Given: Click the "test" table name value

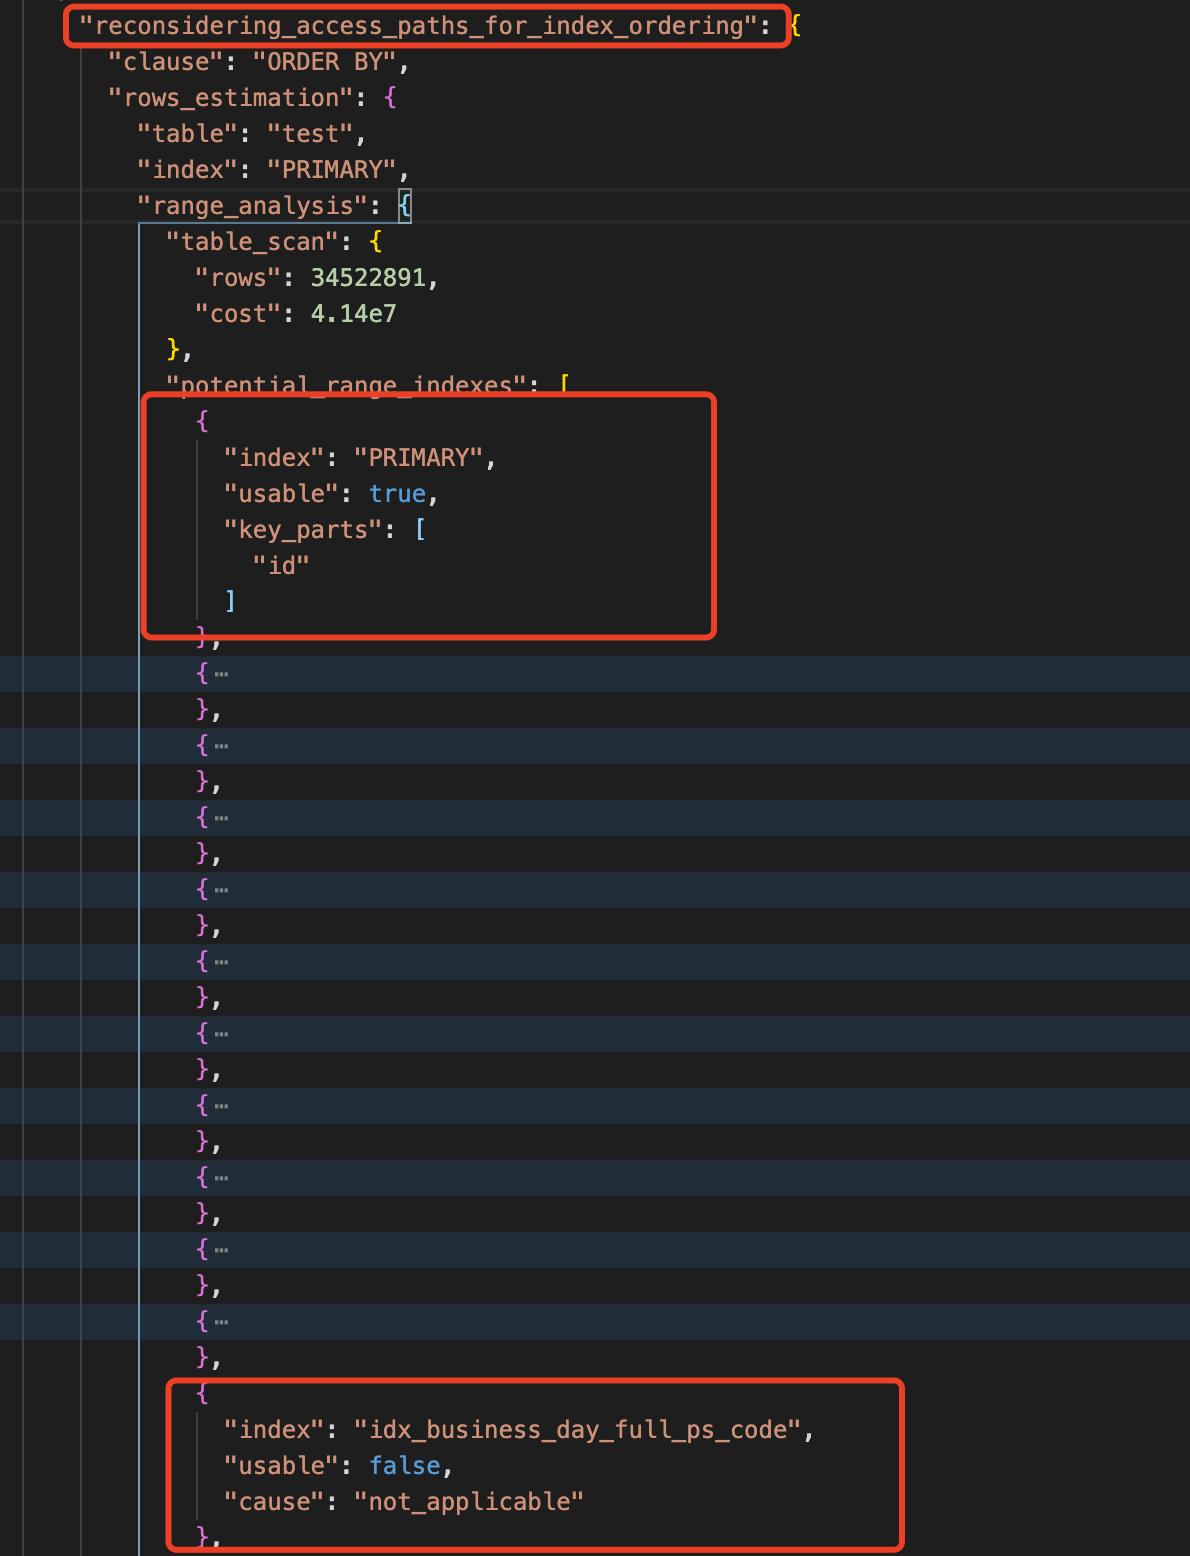Looking at the screenshot, I should tap(310, 134).
